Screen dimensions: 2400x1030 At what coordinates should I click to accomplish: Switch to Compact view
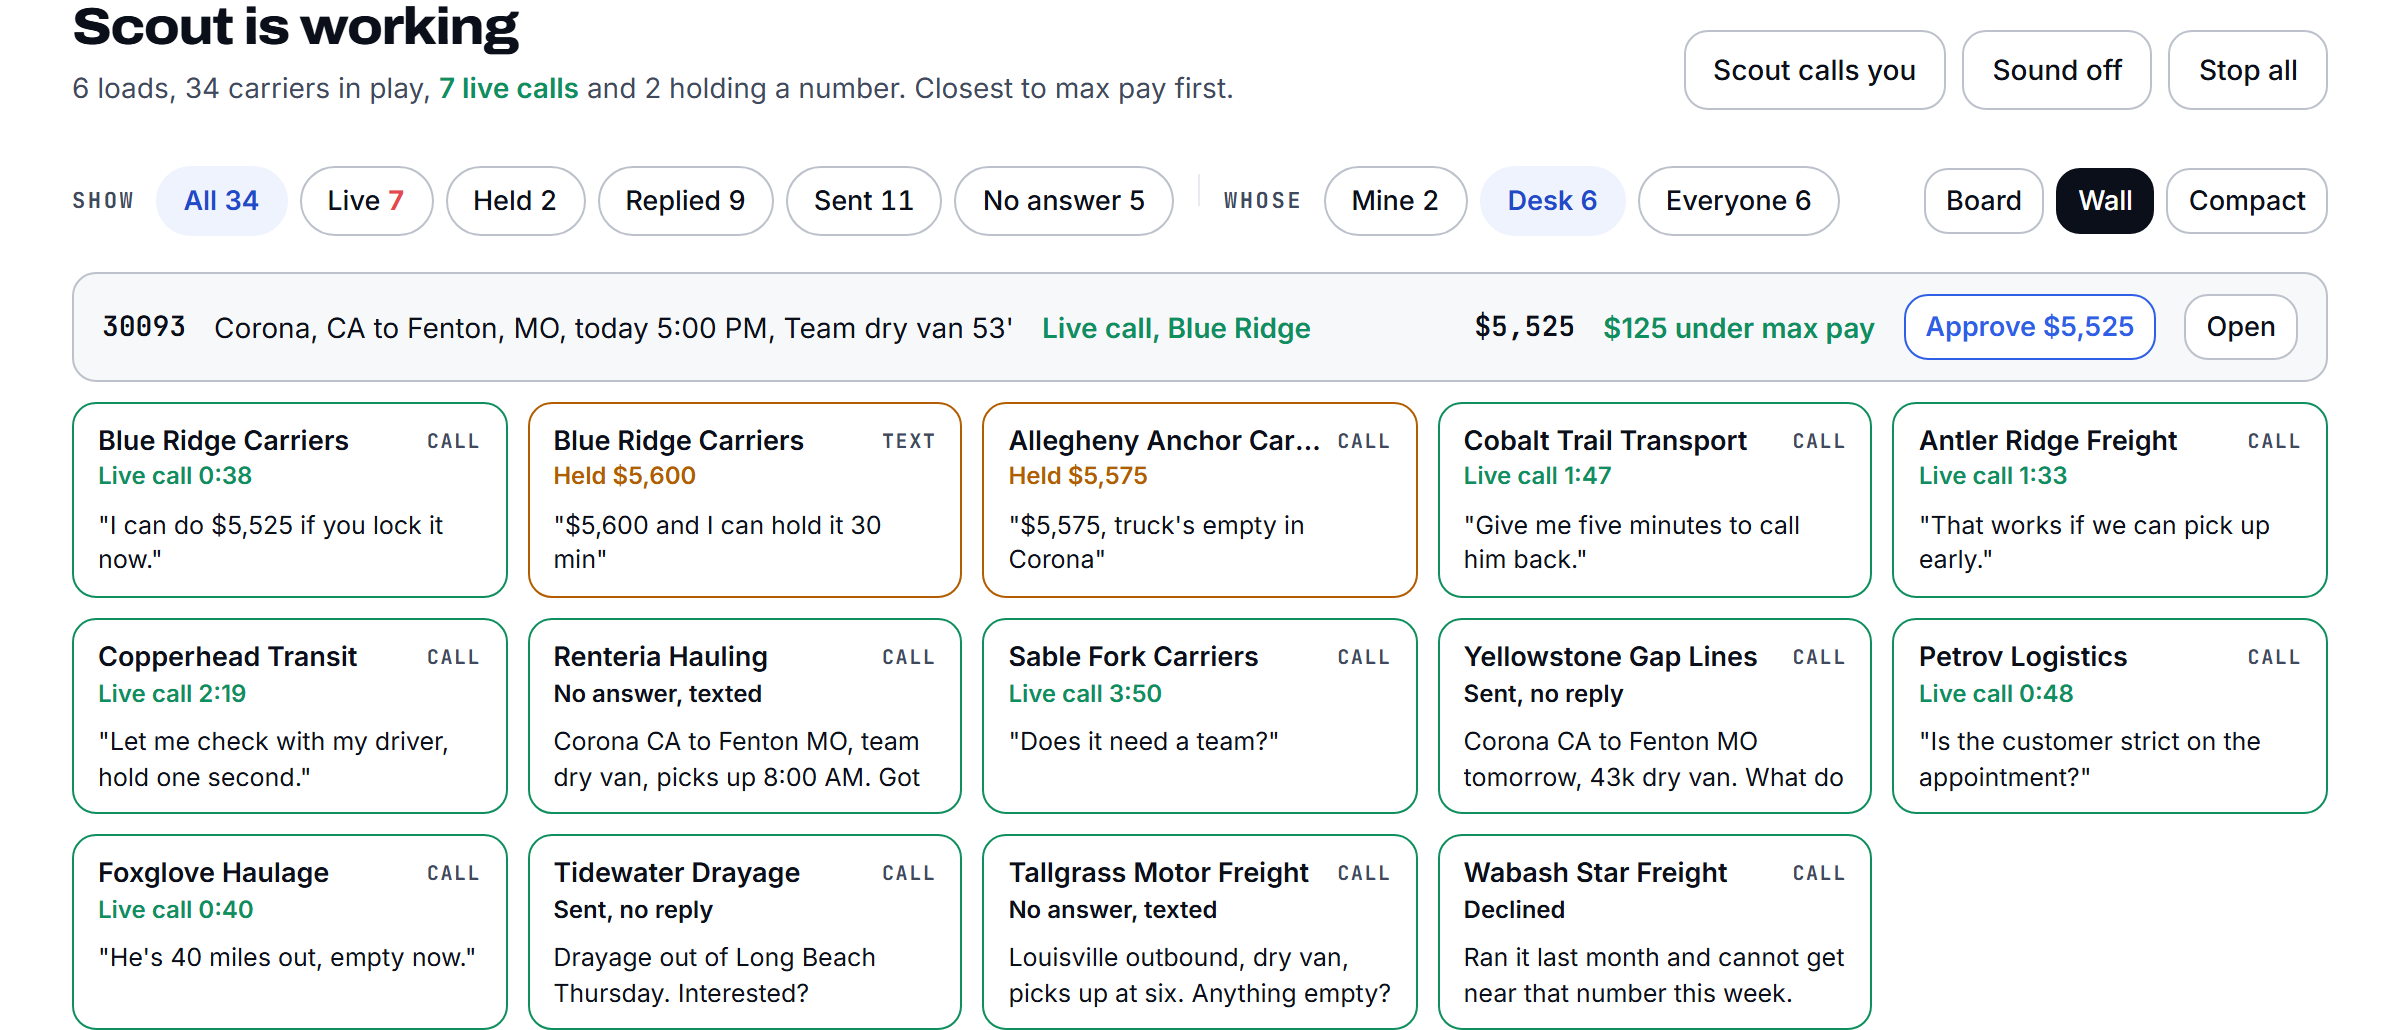2247,201
